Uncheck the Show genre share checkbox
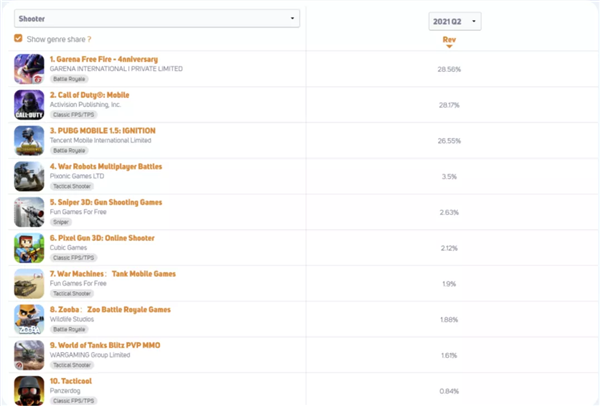Image resolution: width=600 pixels, height=406 pixels. pyautogui.click(x=18, y=38)
